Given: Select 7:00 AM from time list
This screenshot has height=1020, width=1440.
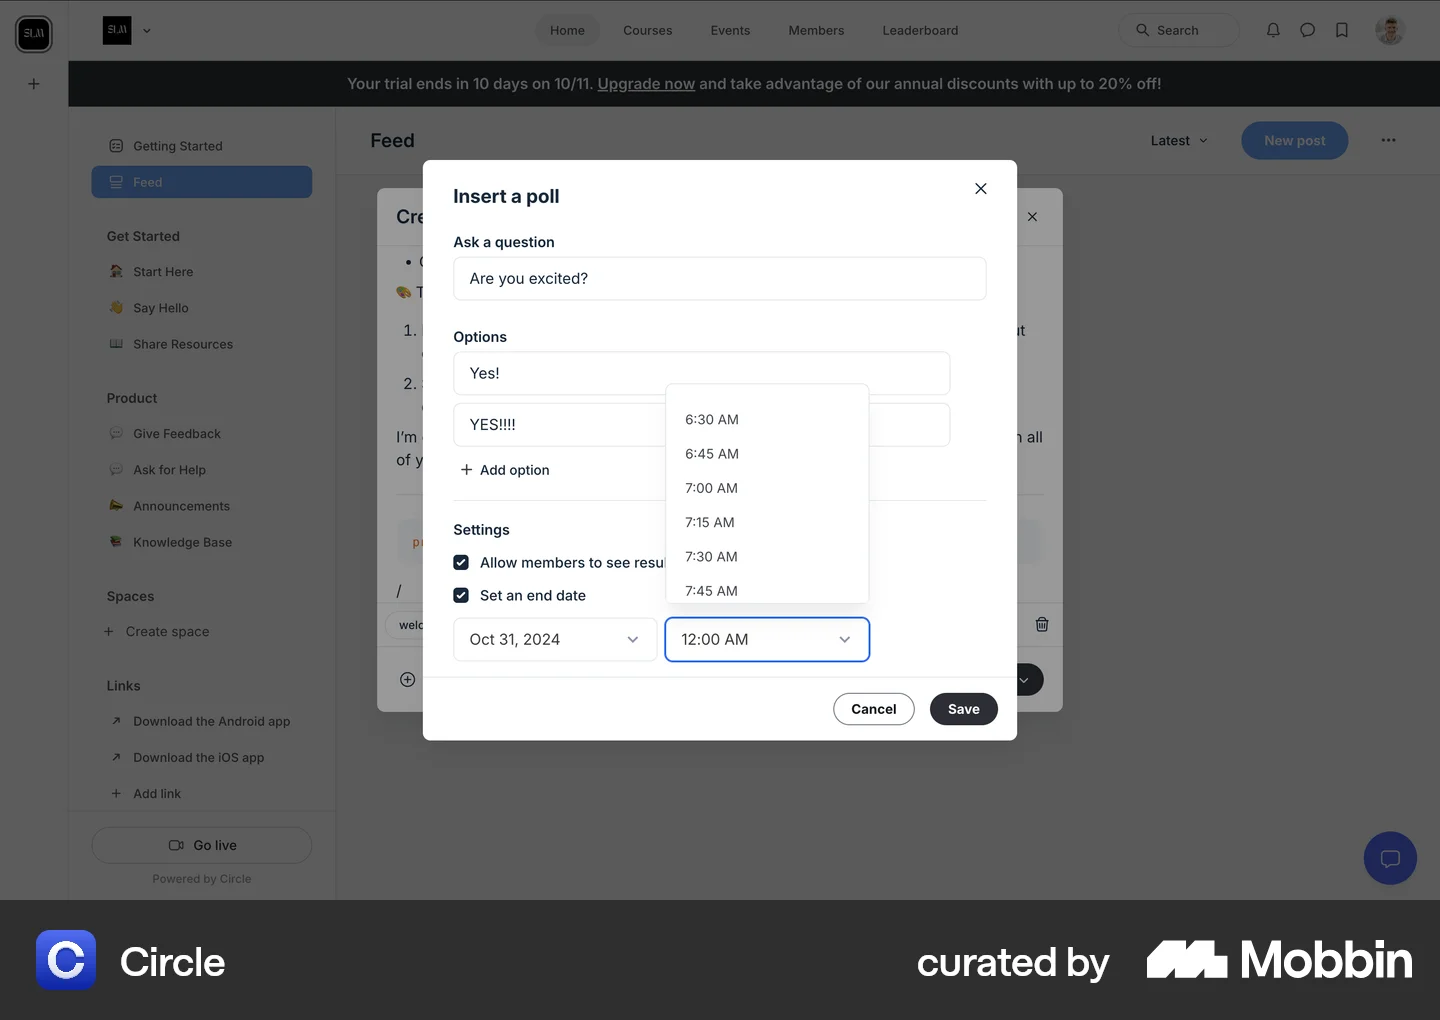Looking at the screenshot, I should (x=767, y=488).
